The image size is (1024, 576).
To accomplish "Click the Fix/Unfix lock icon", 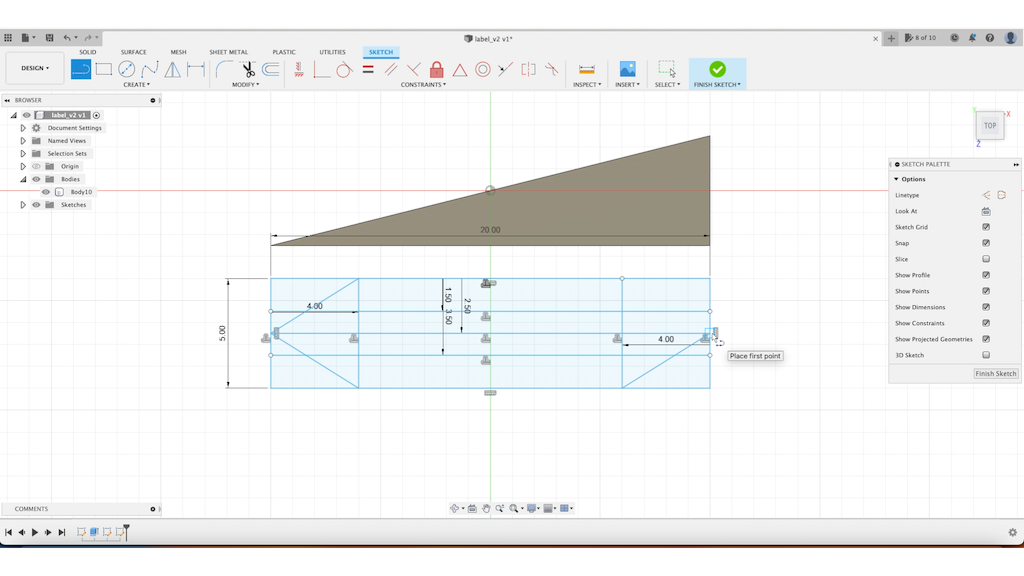I will (437, 69).
